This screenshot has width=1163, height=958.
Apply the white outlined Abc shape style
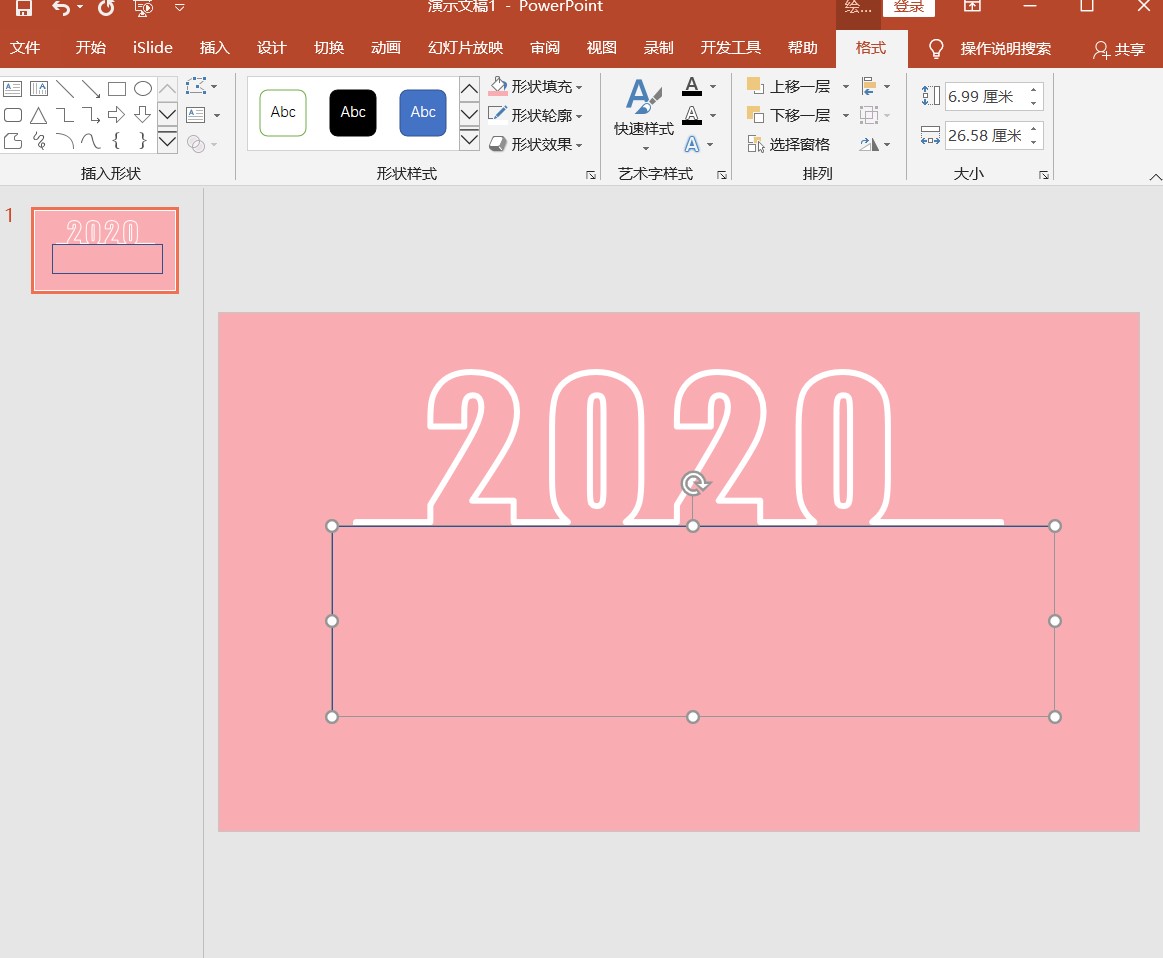pos(283,113)
